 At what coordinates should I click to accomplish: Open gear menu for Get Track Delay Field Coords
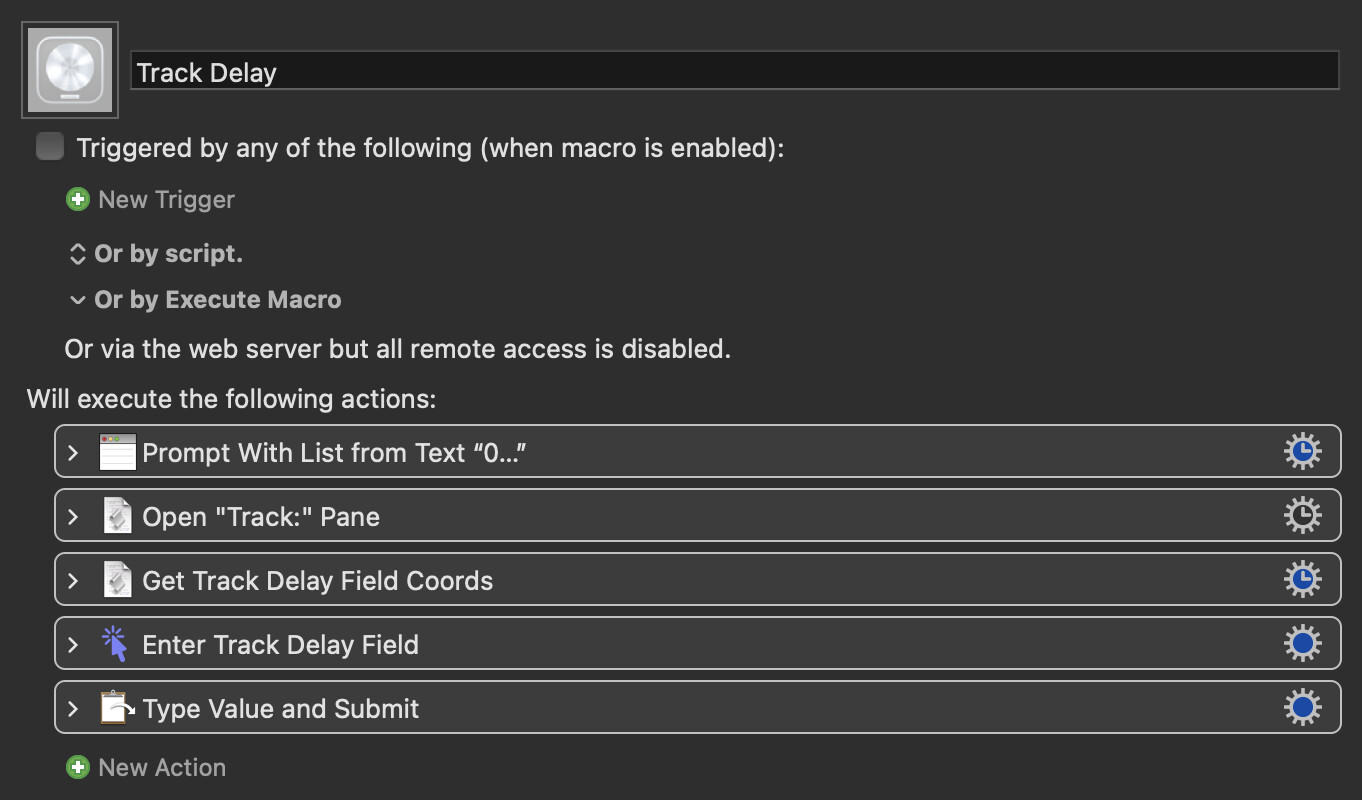[1302, 580]
